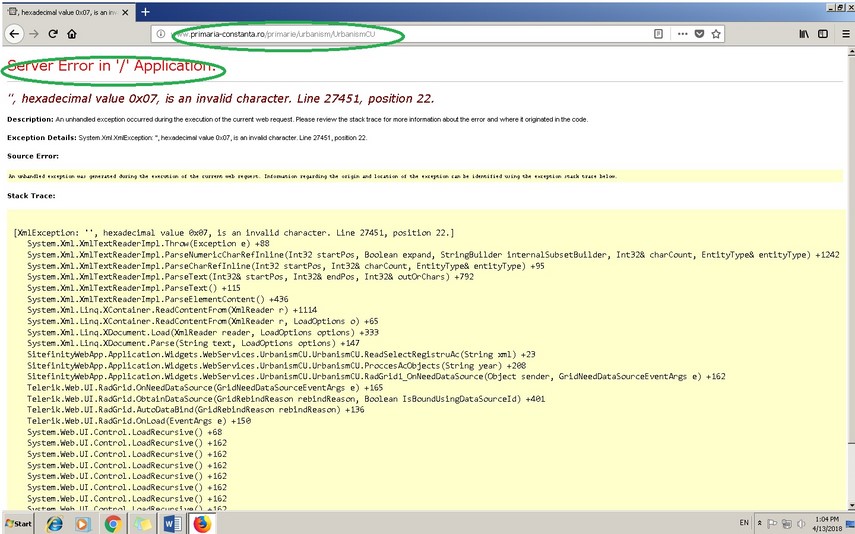
Task: Click the URL address bar field
Action: click(400, 33)
